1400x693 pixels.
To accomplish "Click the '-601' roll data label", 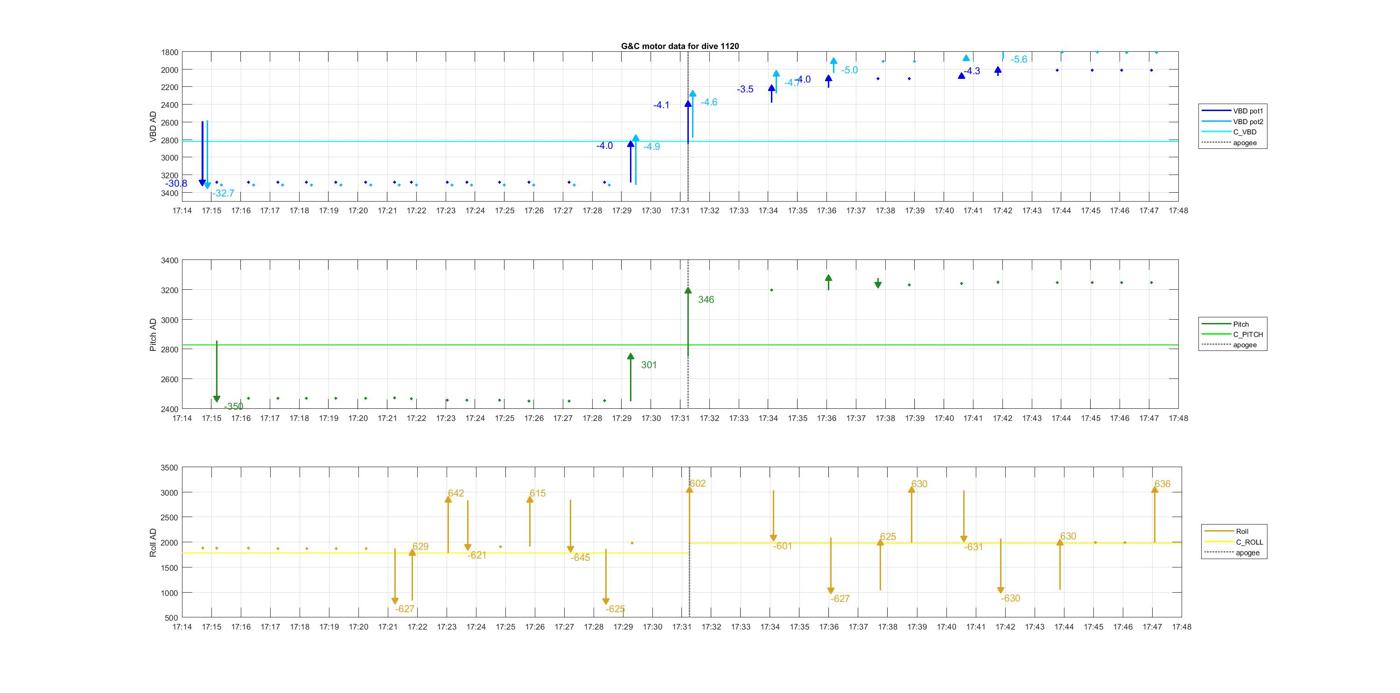I will 783,546.
